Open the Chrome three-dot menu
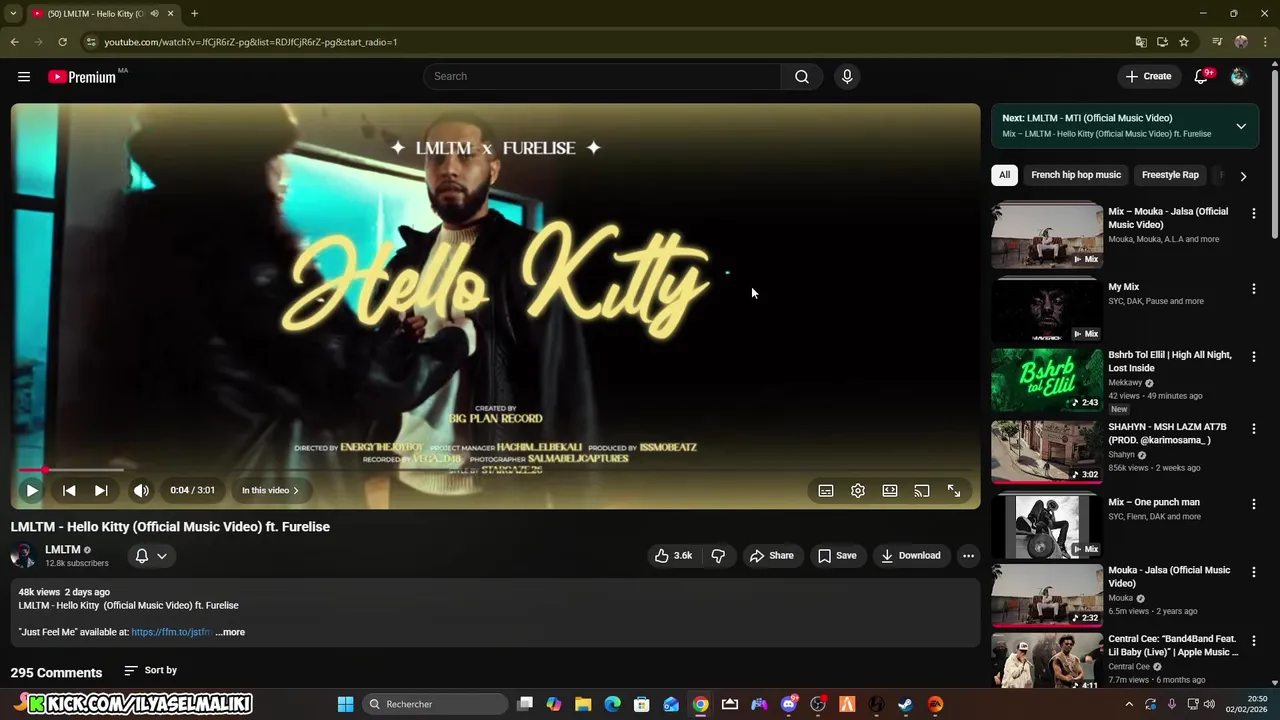 click(1266, 42)
